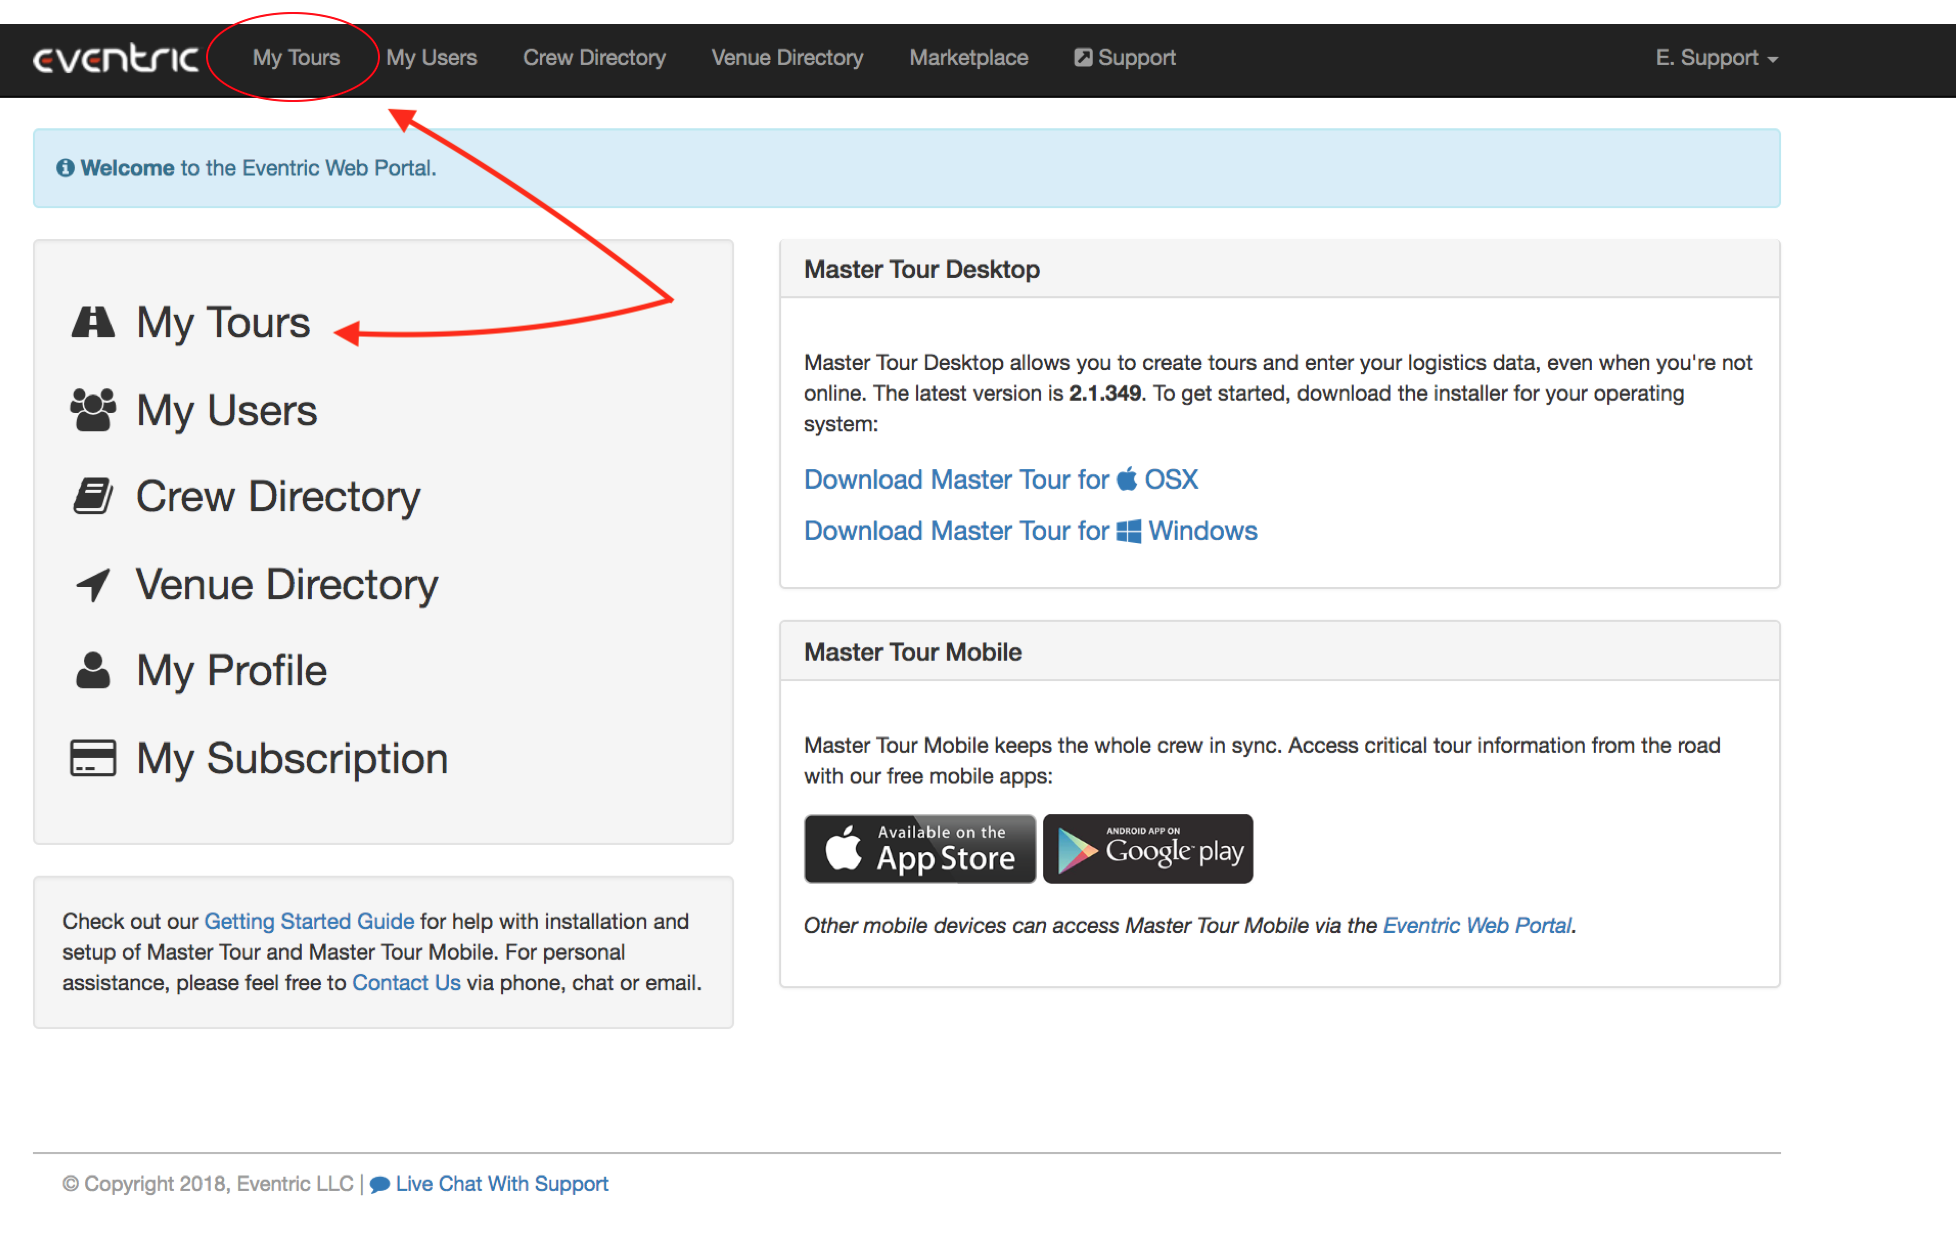This screenshot has width=1956, height=1233.
Task: Click the chat bubble icon in the footer
Action: pyautogui.click(x=380, y=1185)
